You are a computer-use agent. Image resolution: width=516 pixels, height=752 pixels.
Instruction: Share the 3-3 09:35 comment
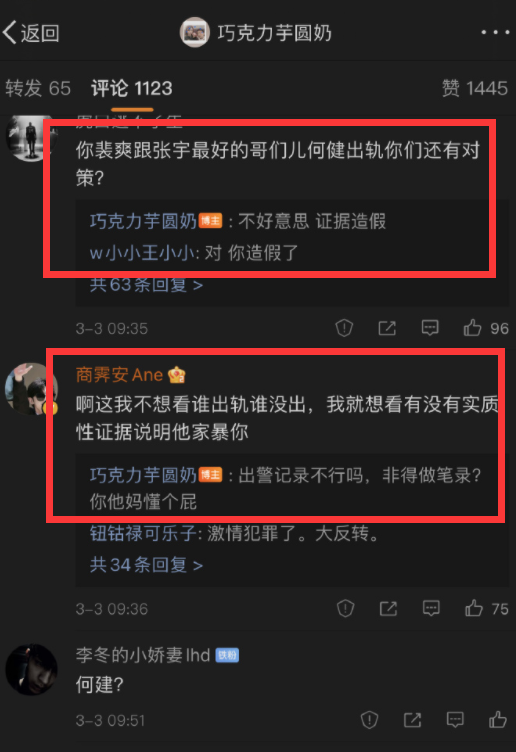point(387,328)
